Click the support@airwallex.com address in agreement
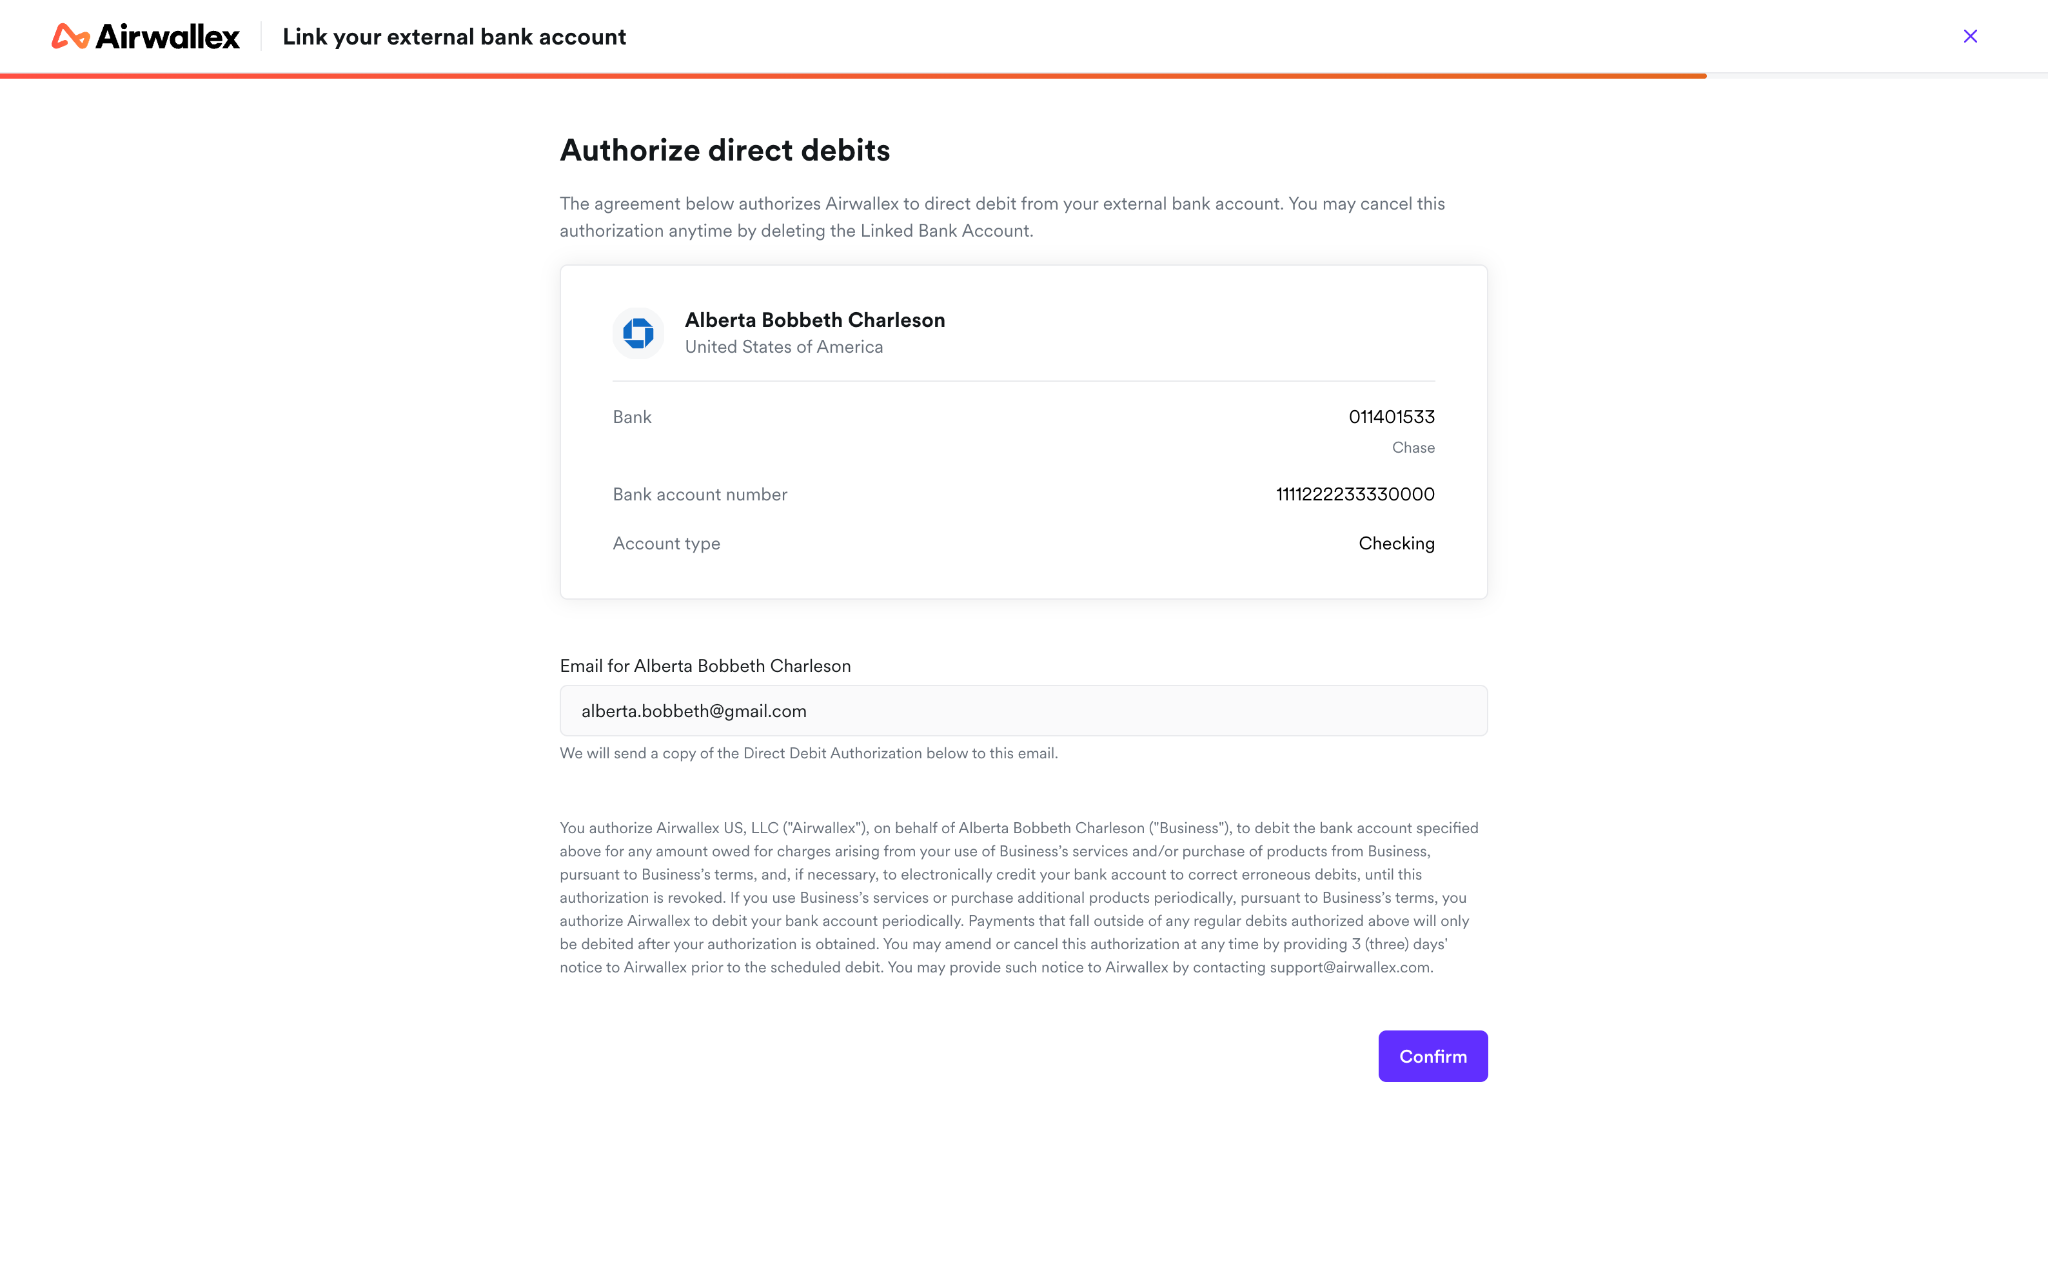 tap(1349, 968)
